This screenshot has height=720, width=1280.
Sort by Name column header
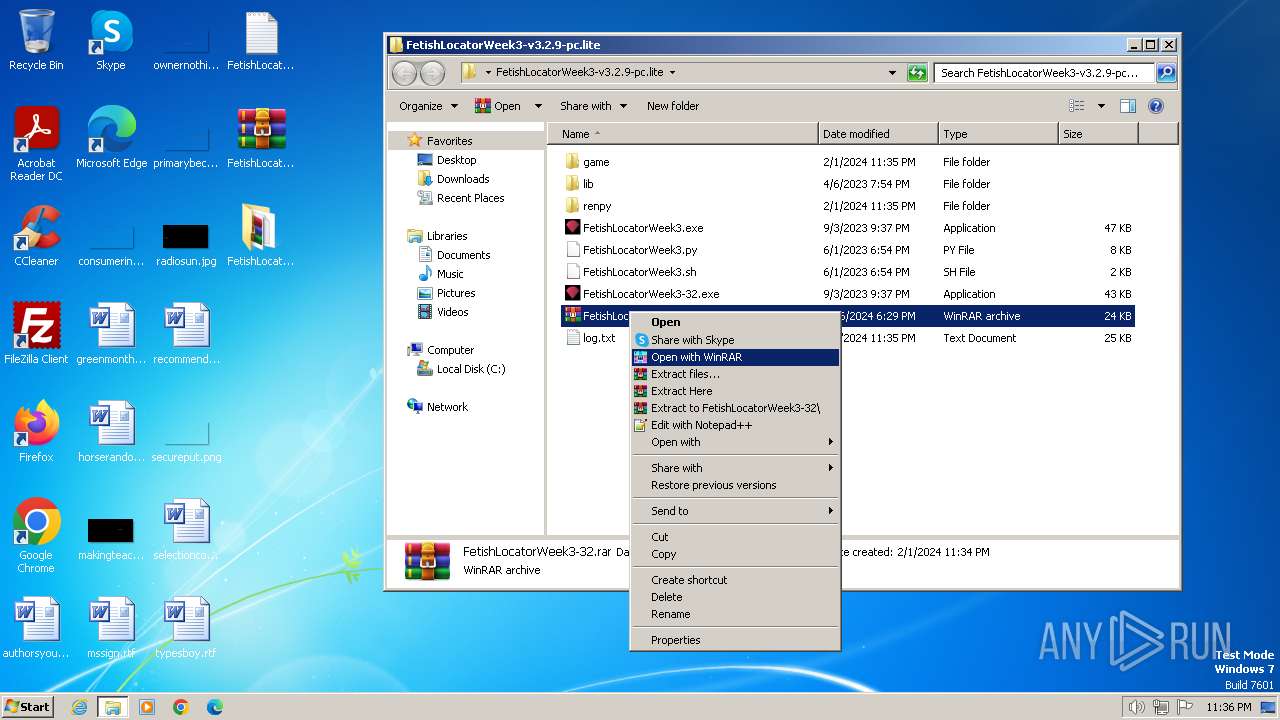tap(682, 134)
